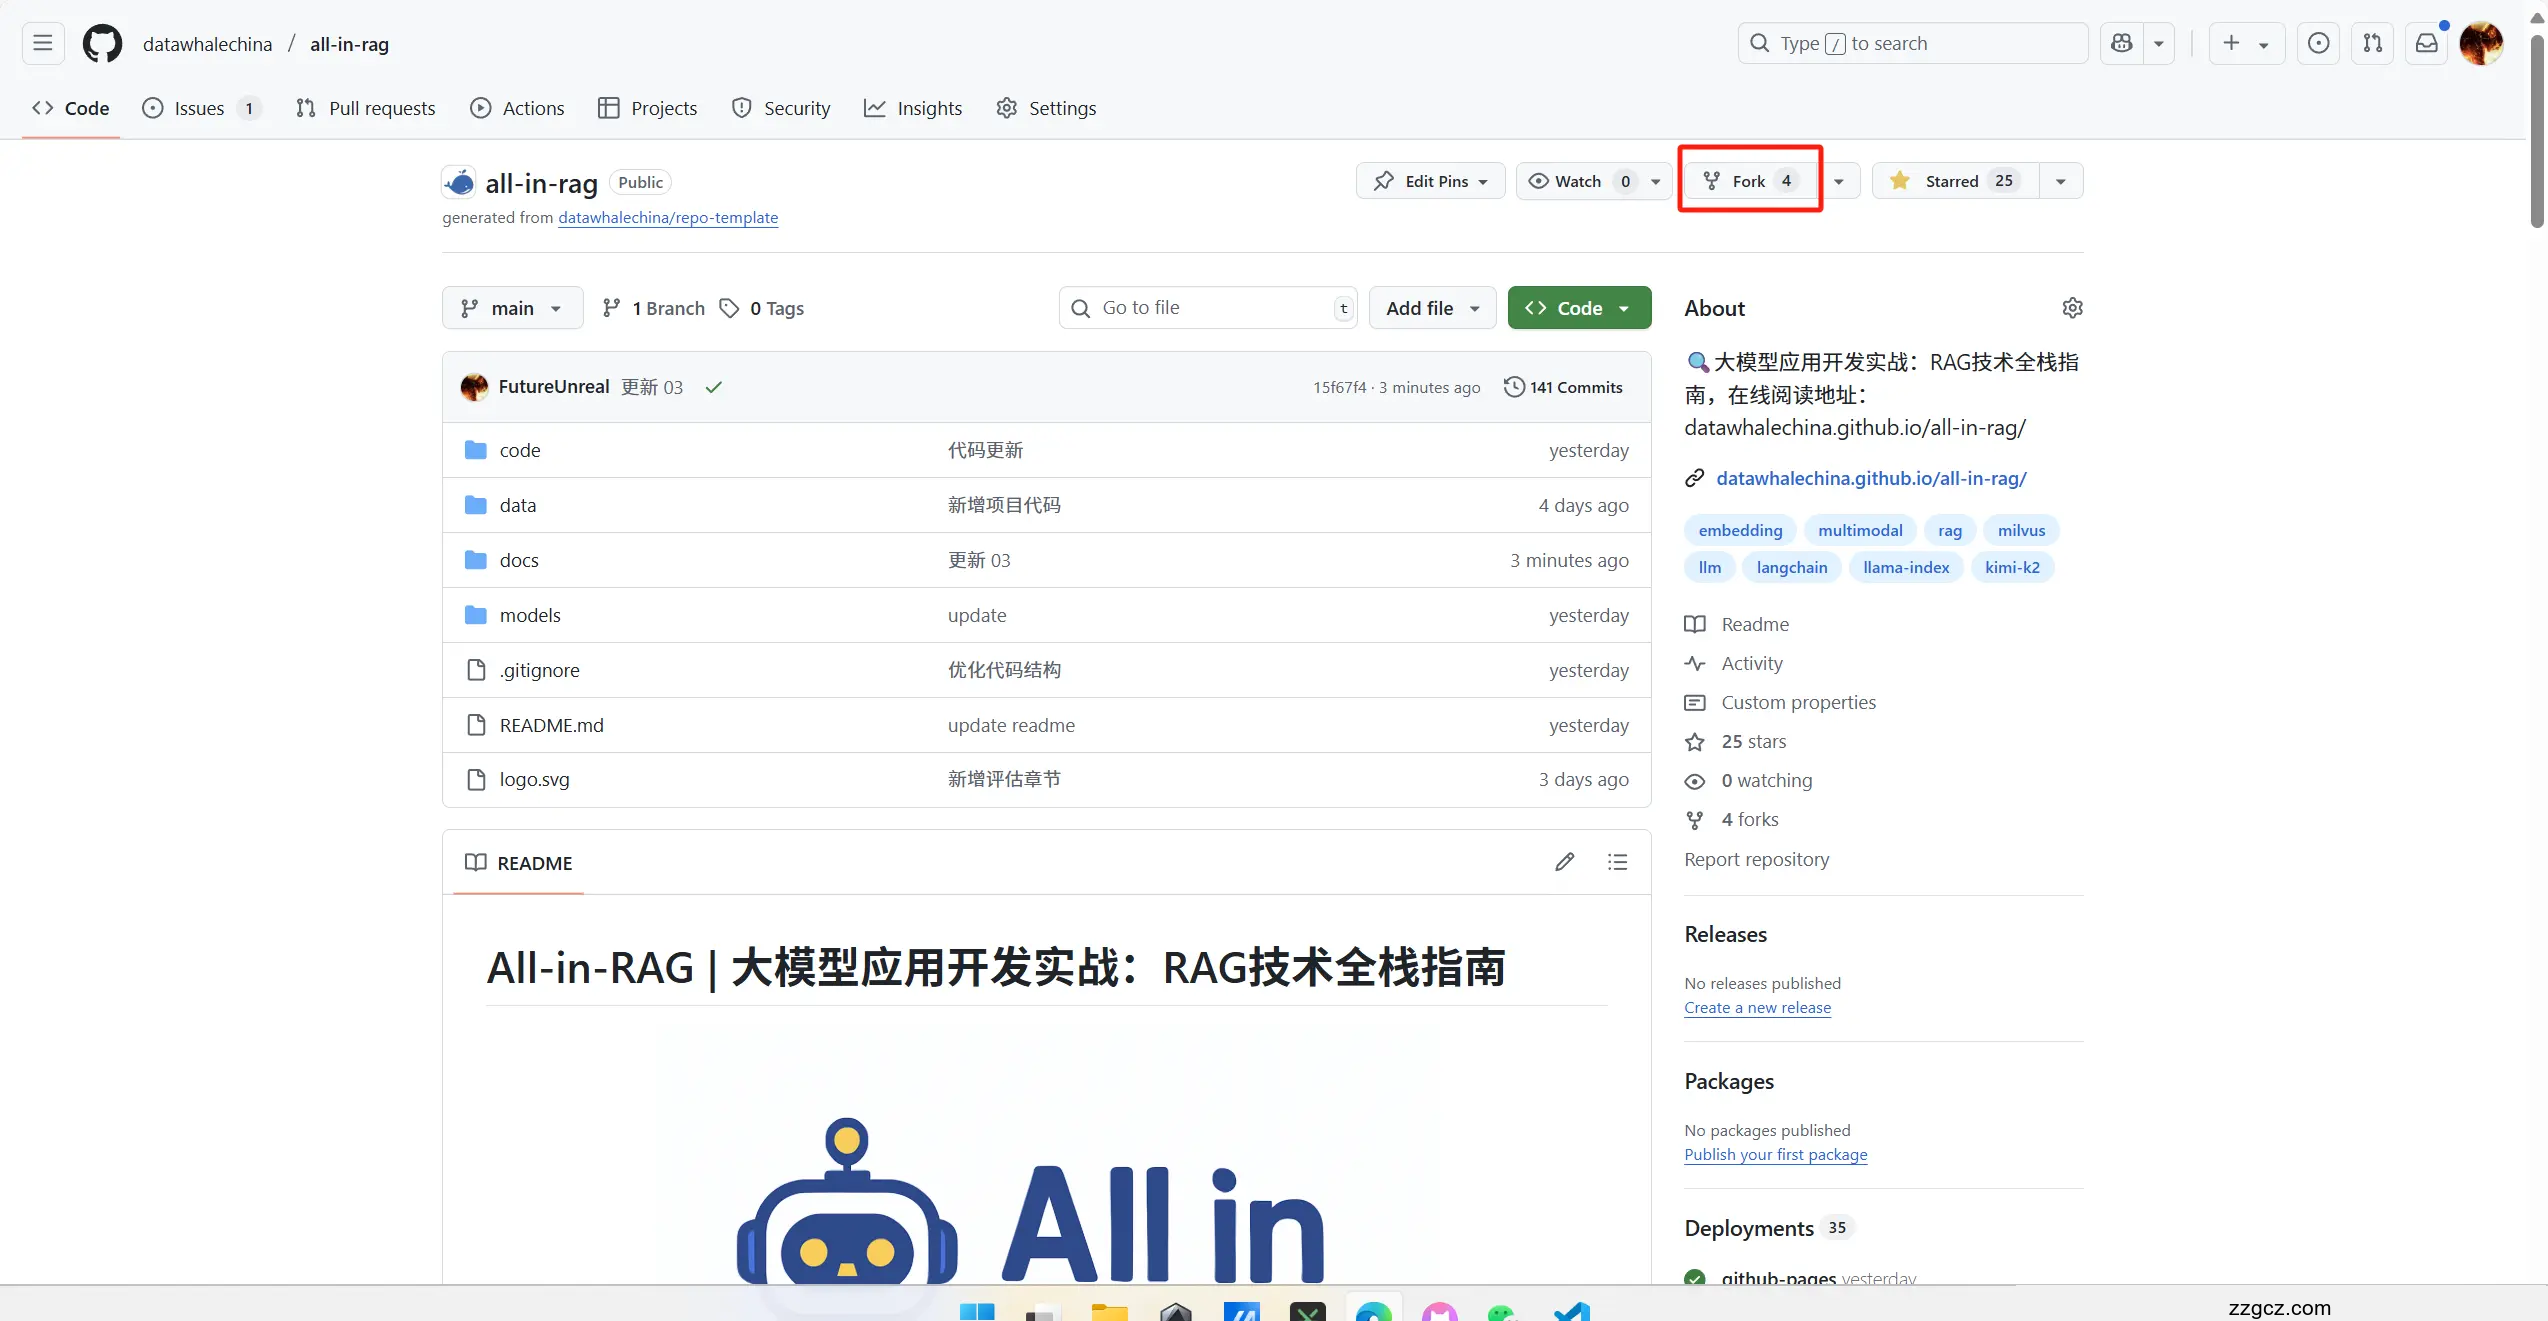The width and height of the screenshot is (2548, 1321).
Task: Open your profile avatar menu
Action: click(2481, 43)
